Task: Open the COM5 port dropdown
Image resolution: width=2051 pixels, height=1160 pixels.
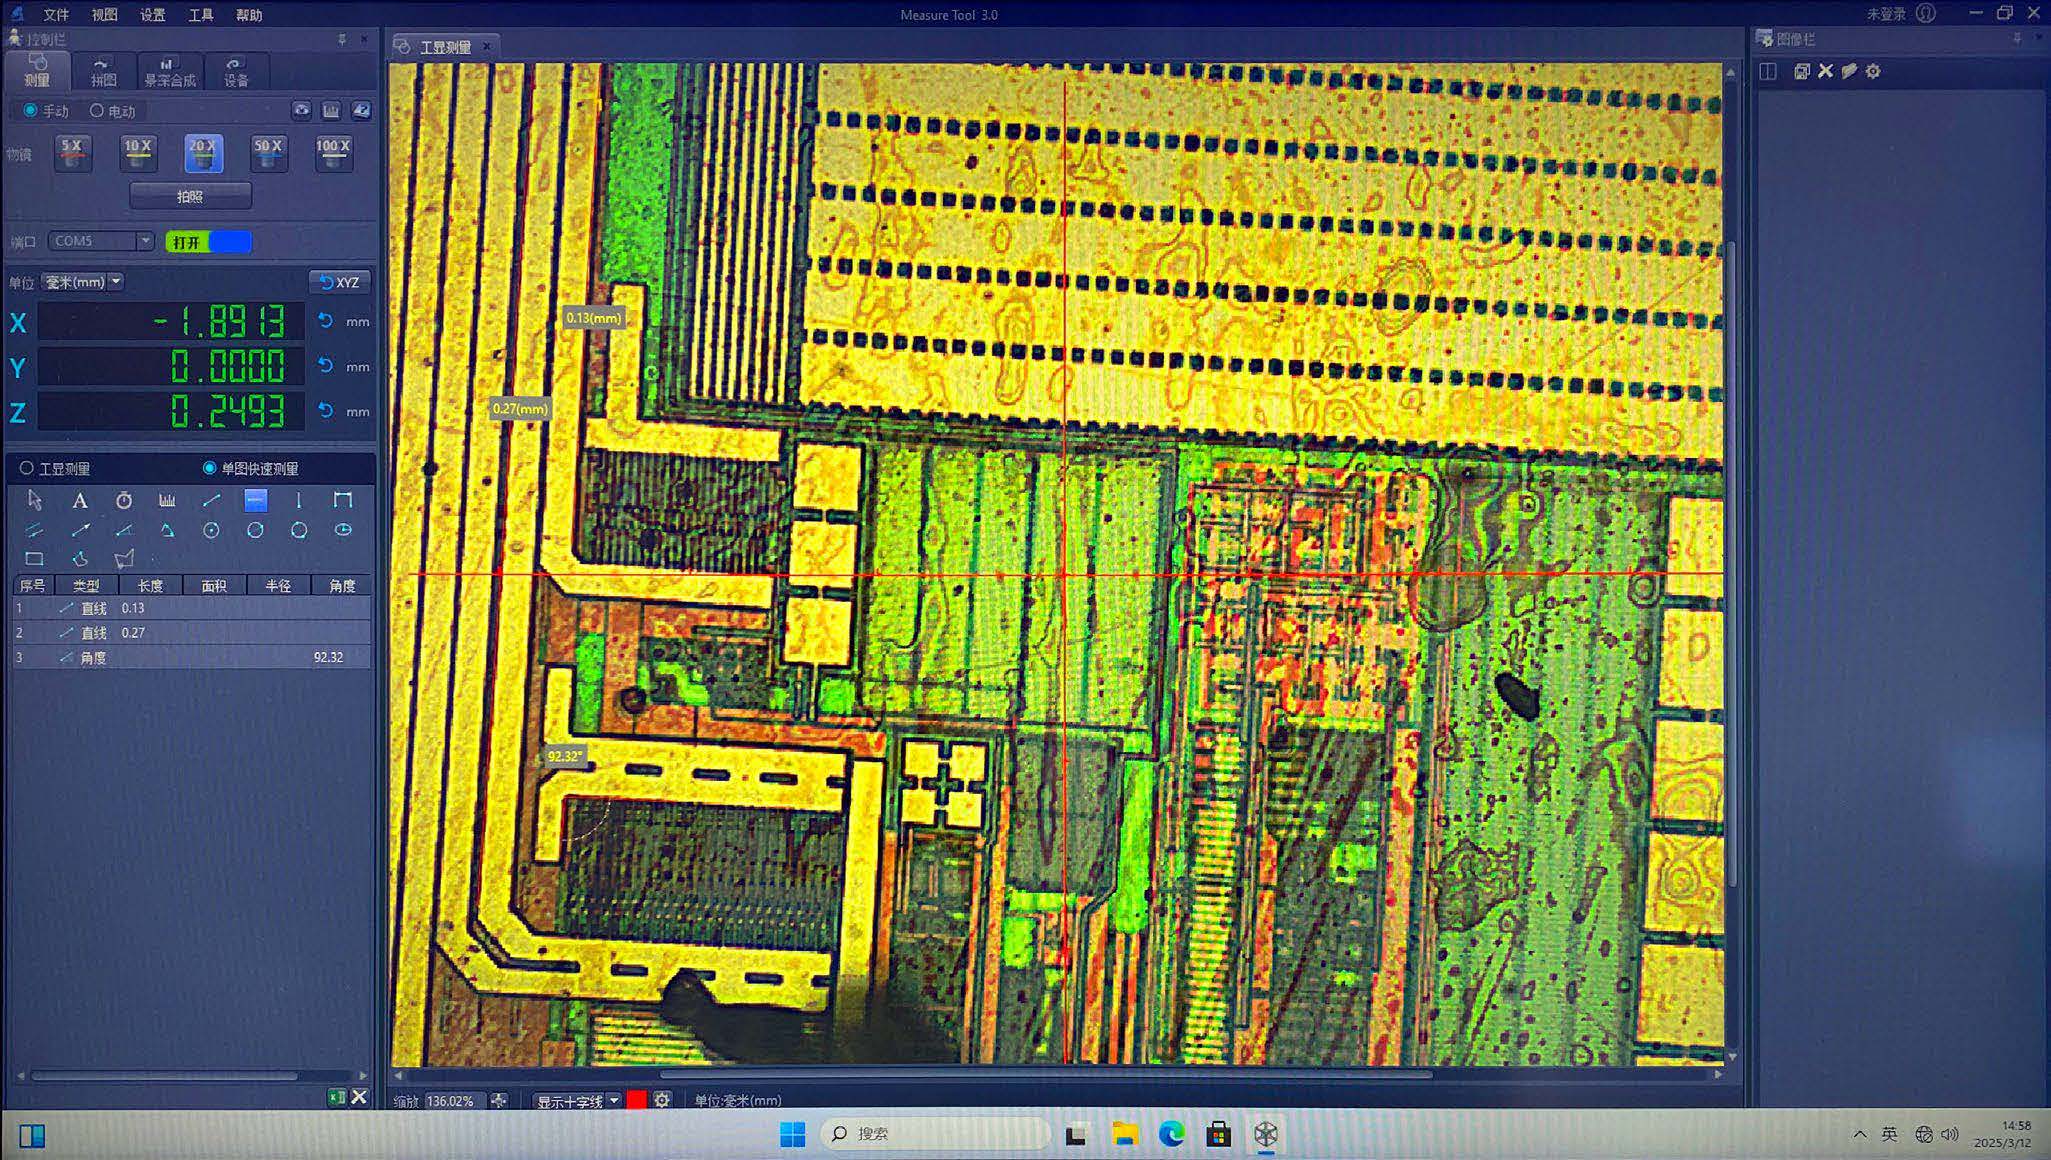Action: pos(145,241)
